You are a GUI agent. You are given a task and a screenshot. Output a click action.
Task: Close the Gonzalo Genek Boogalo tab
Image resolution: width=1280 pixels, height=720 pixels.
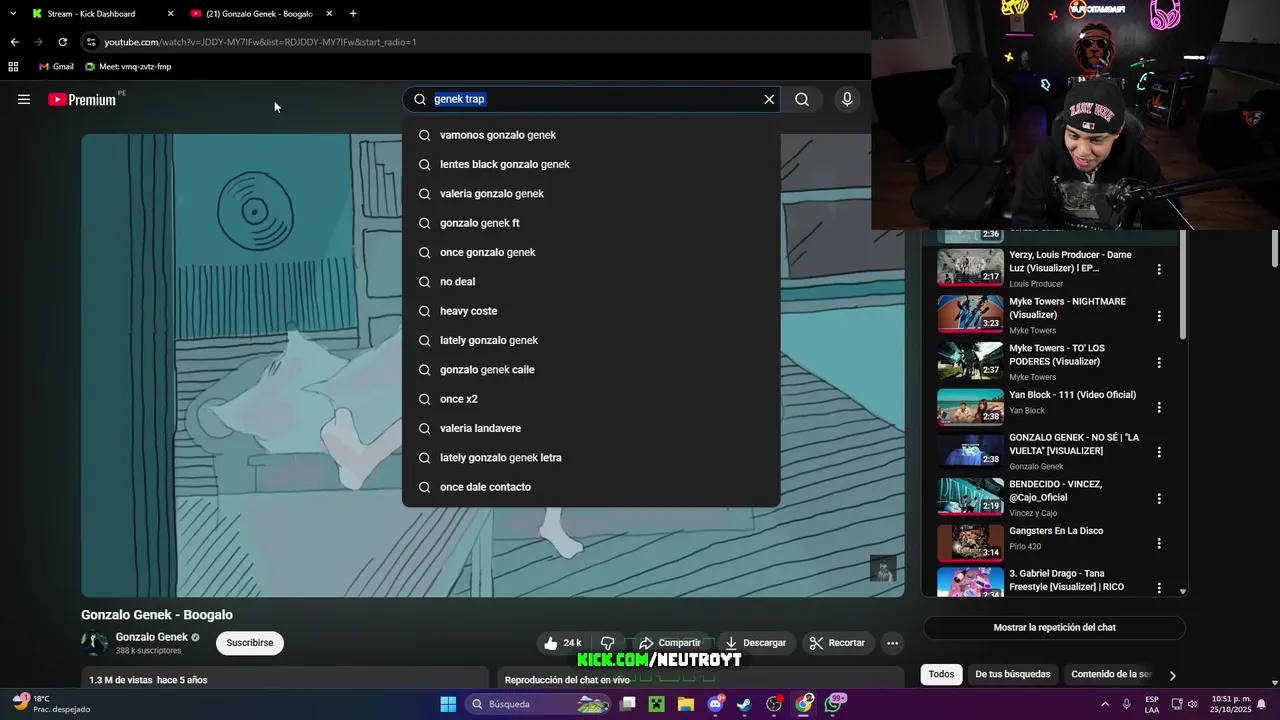pyautogui.click(x=329, y=14)
